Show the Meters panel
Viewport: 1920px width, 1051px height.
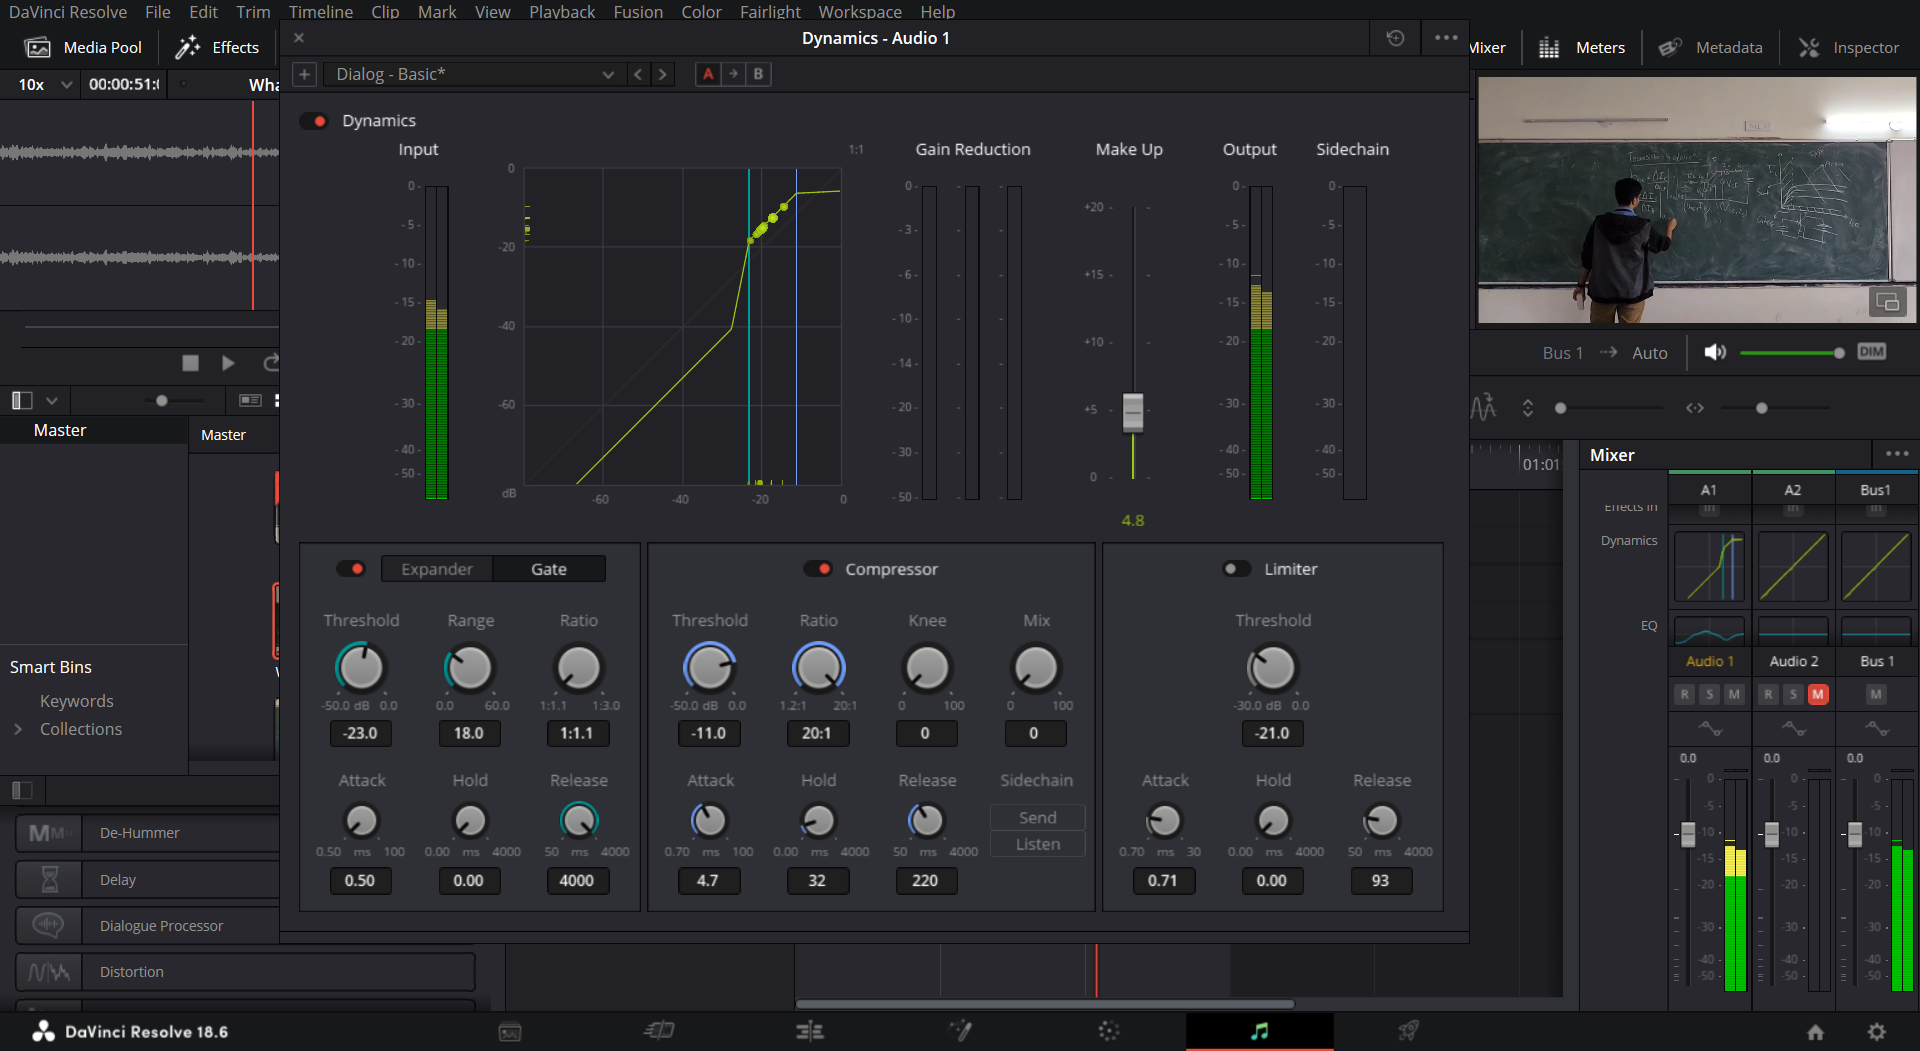click(1582, 47)
